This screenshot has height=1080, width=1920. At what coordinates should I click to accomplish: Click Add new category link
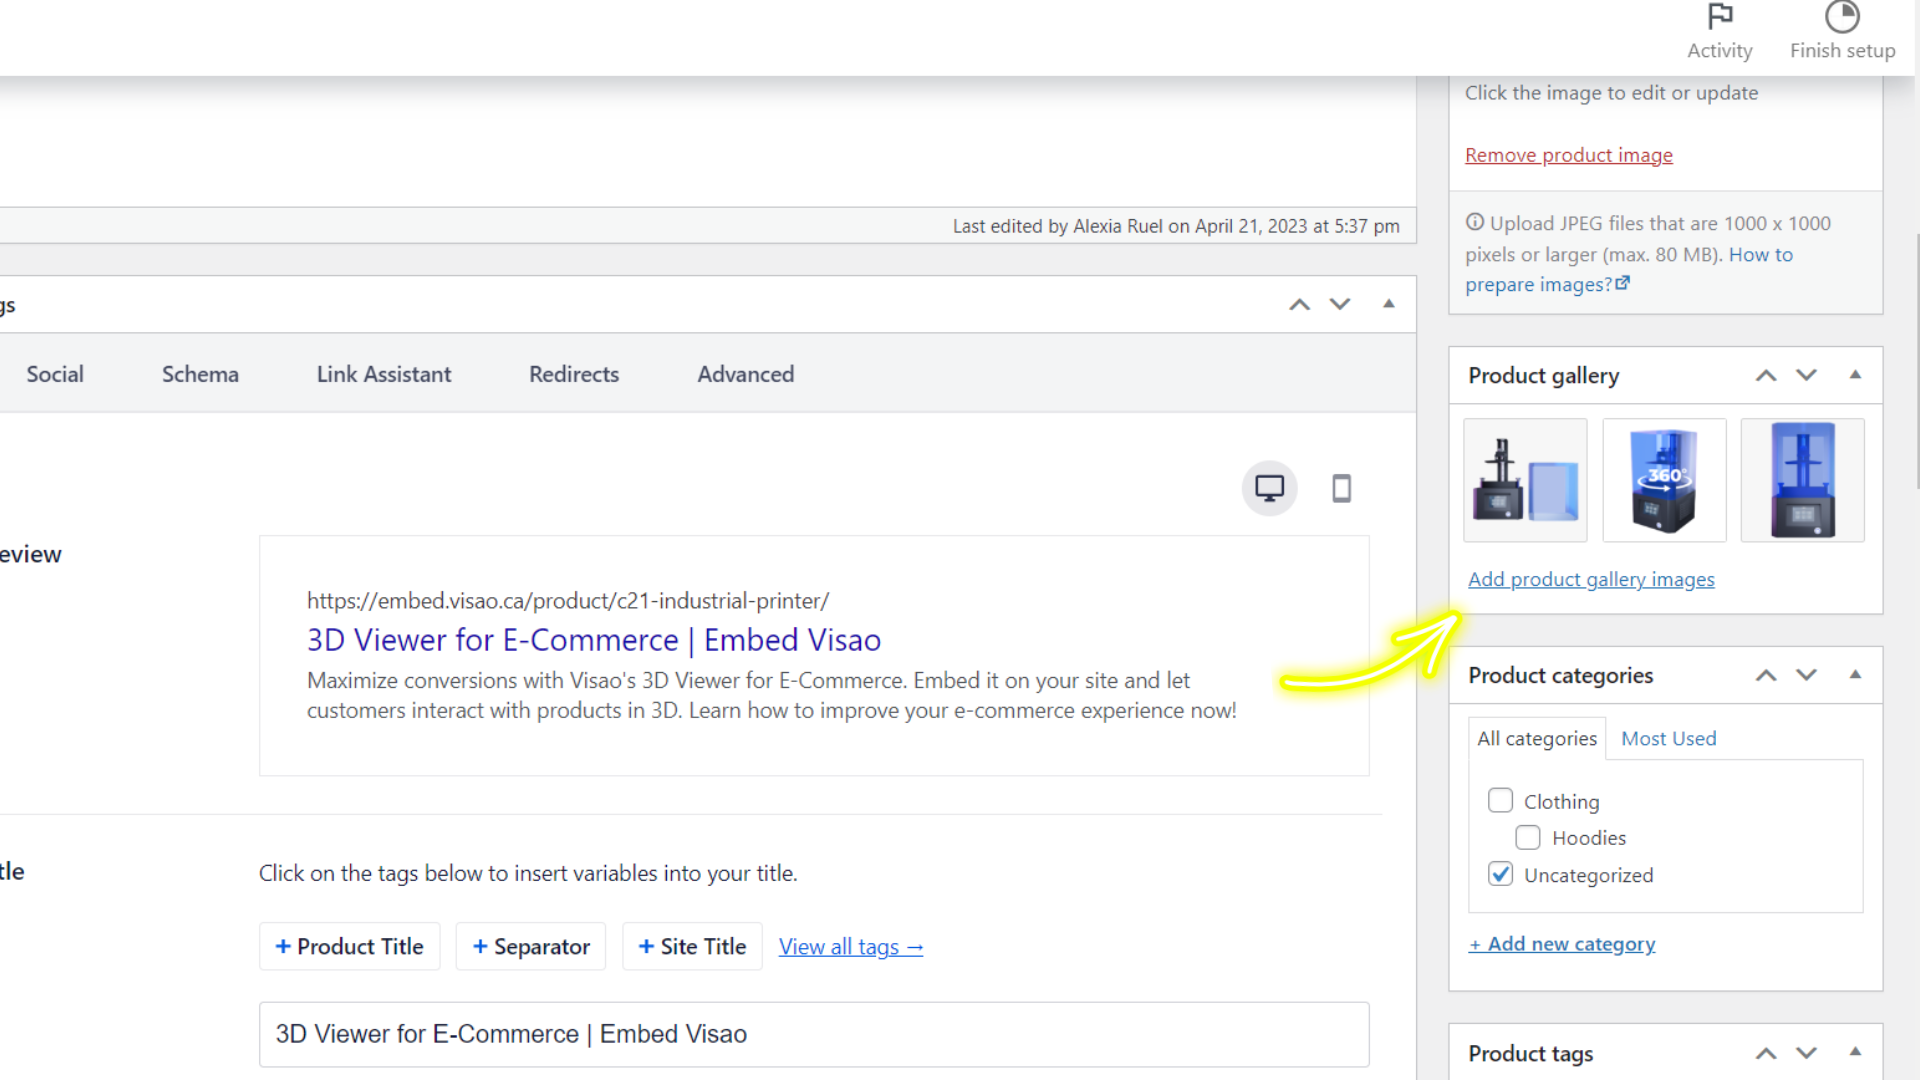[1562, 944]
